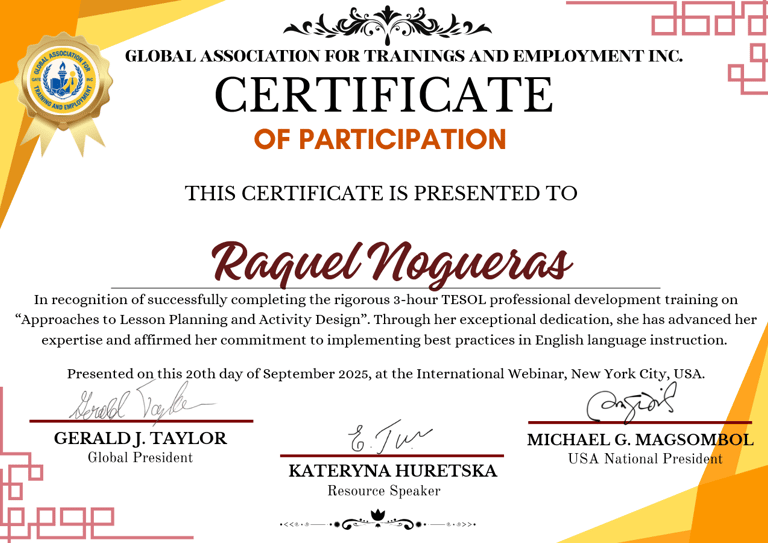The width and height of the screenshot is (768, 543).
Task: Click the 'Resource Speaker' title
Action: [x=384, y=490]
